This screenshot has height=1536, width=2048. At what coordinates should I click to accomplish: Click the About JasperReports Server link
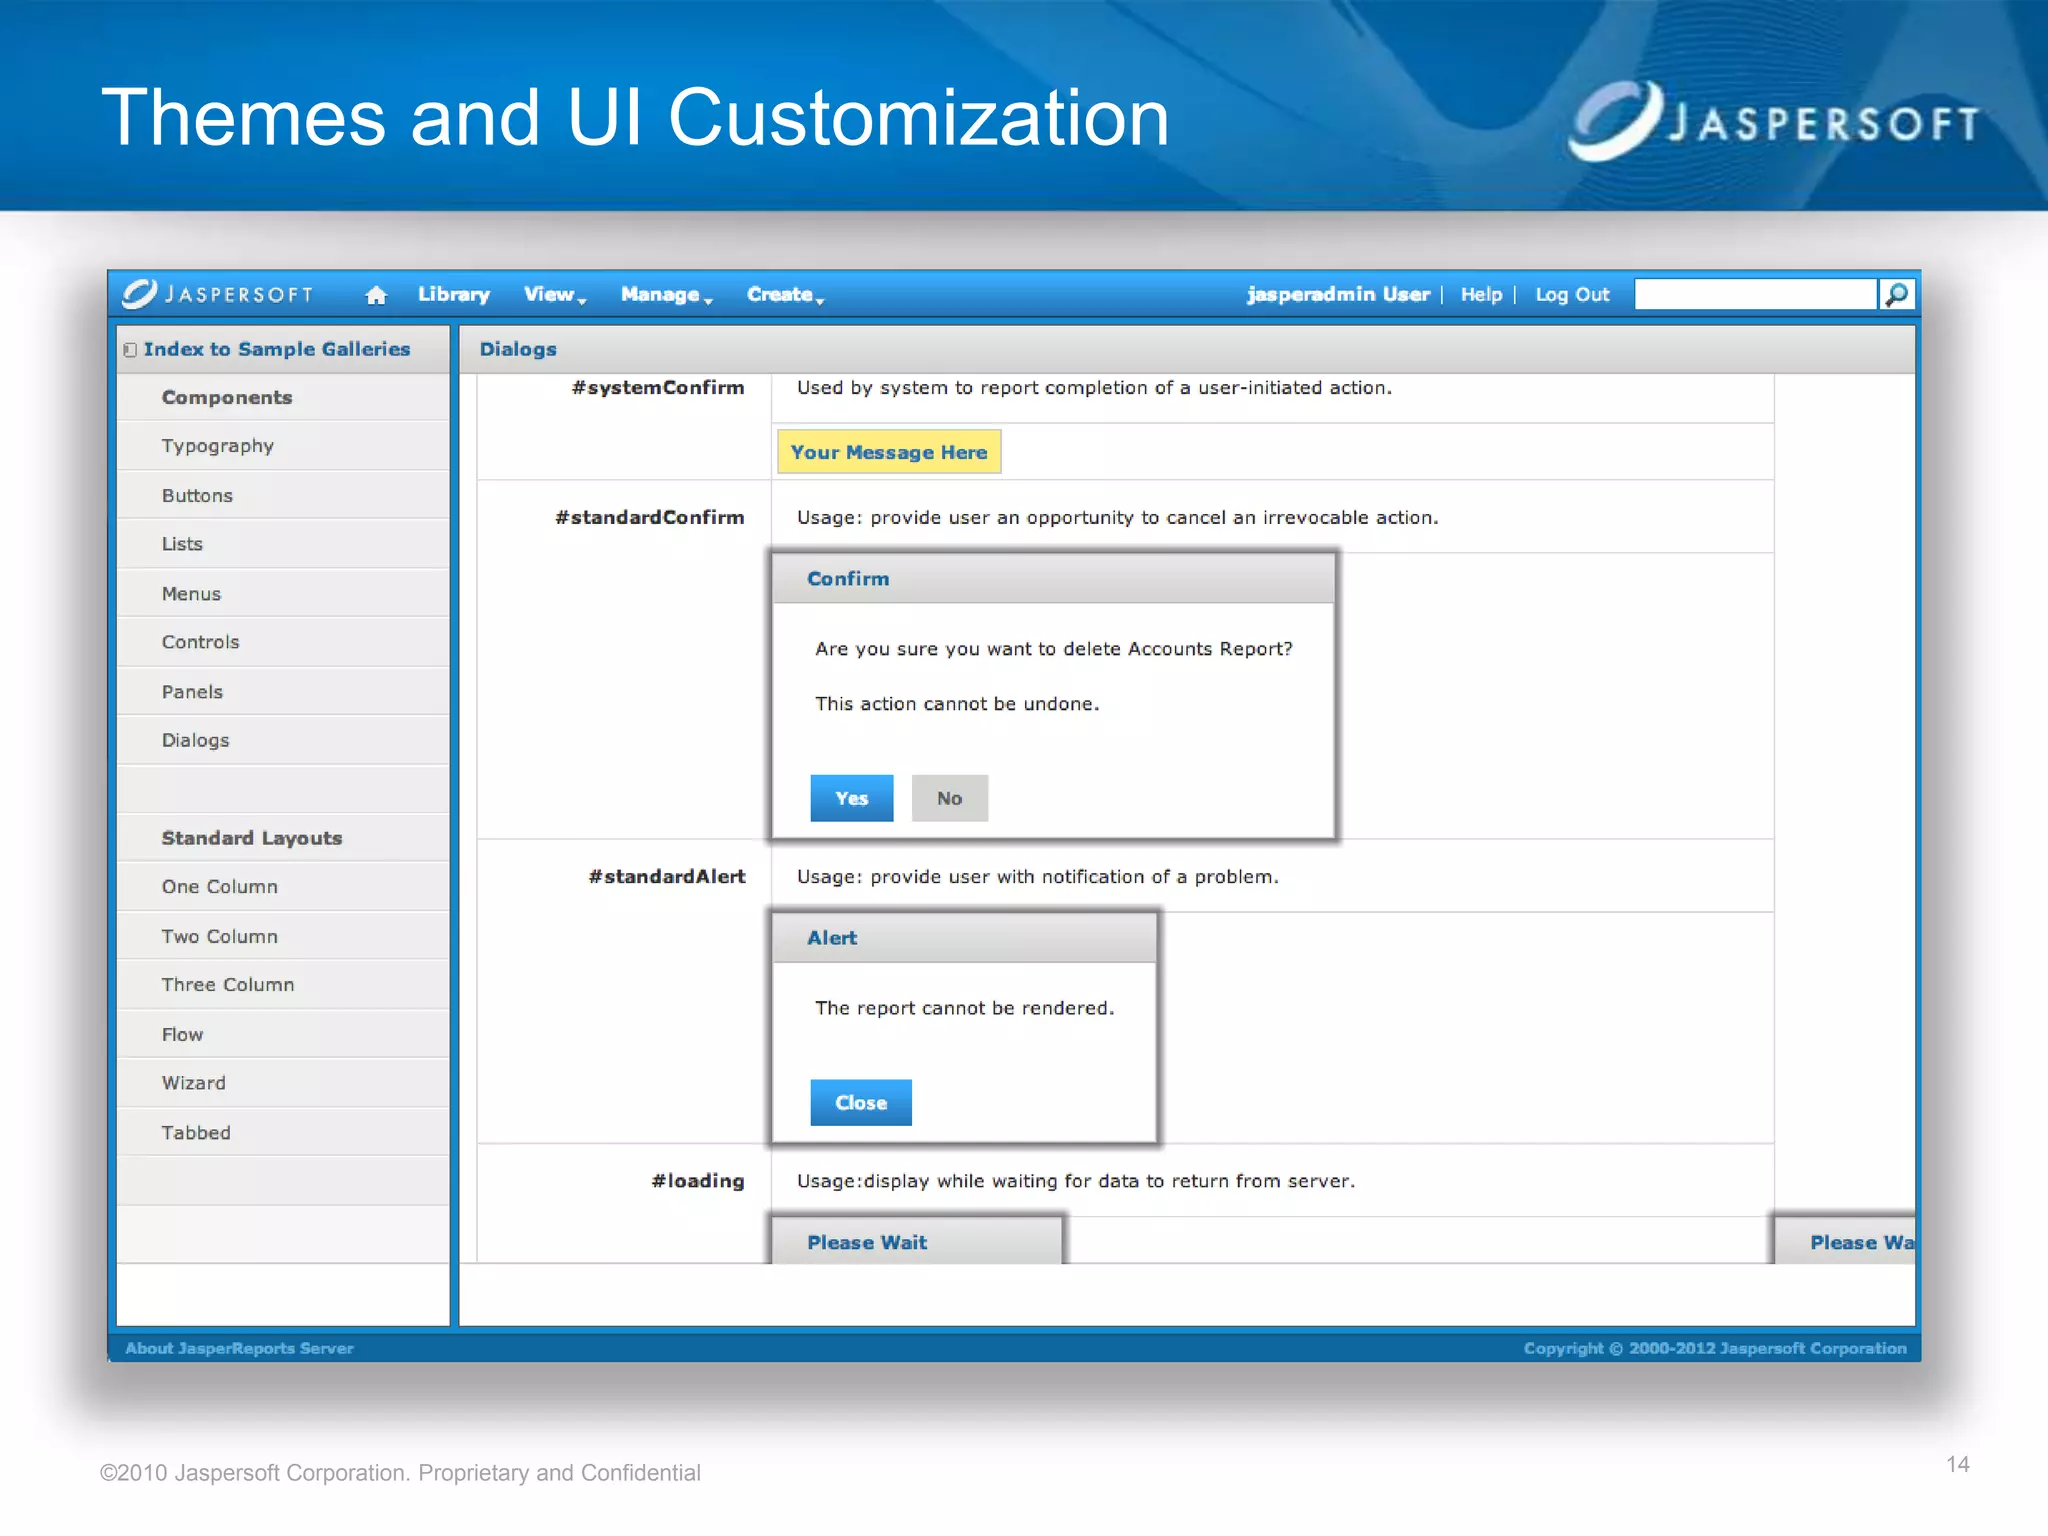tap(239, 1348)
